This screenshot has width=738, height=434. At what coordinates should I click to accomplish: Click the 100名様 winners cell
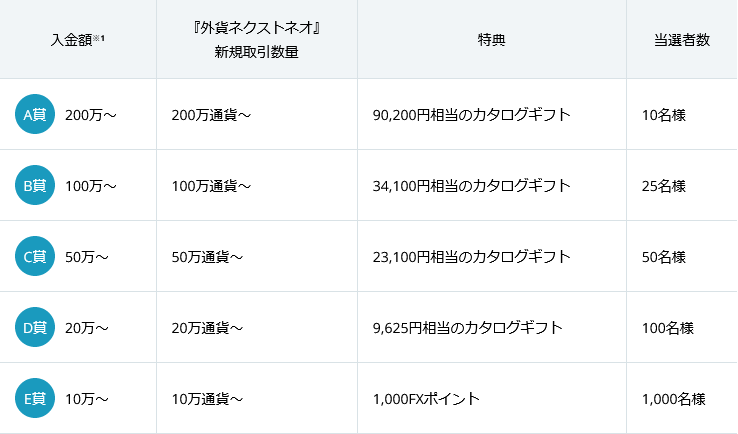[668, 328]
